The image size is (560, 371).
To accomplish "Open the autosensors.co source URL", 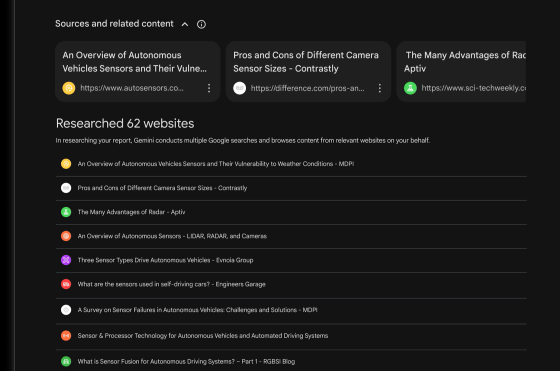I will pos(132,88).
